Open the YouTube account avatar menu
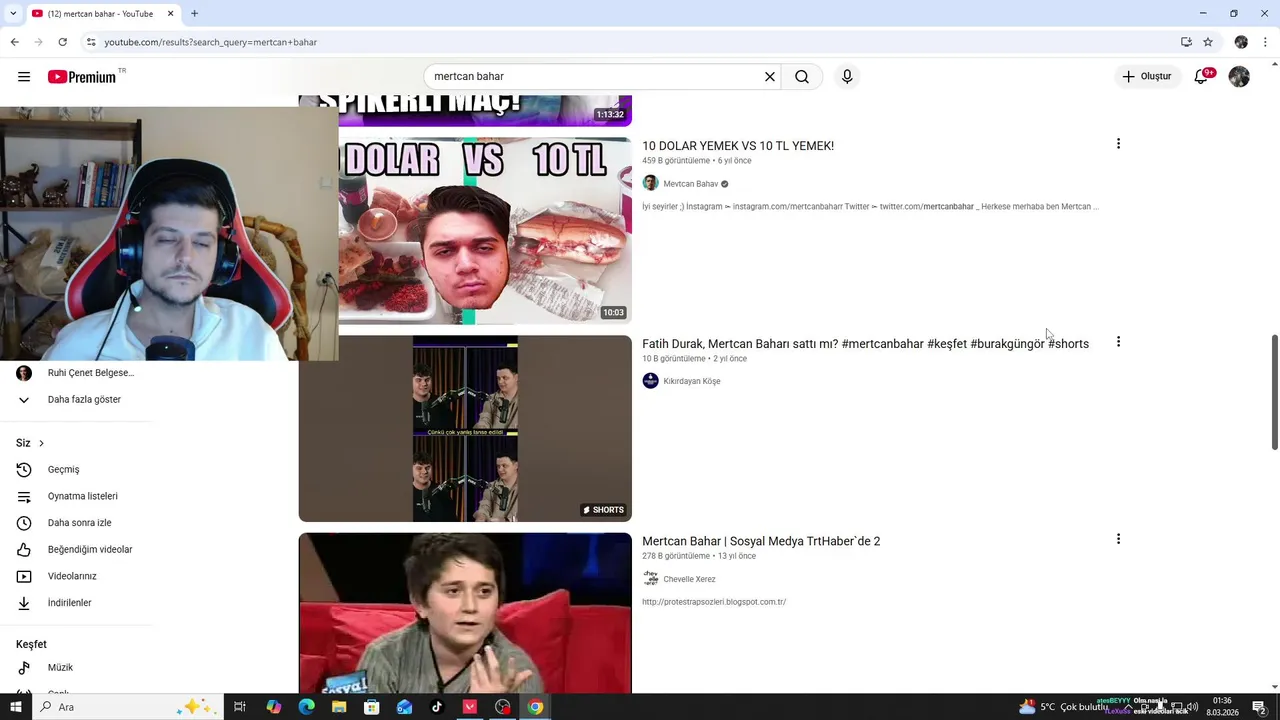 click(x=1239, y=76)
